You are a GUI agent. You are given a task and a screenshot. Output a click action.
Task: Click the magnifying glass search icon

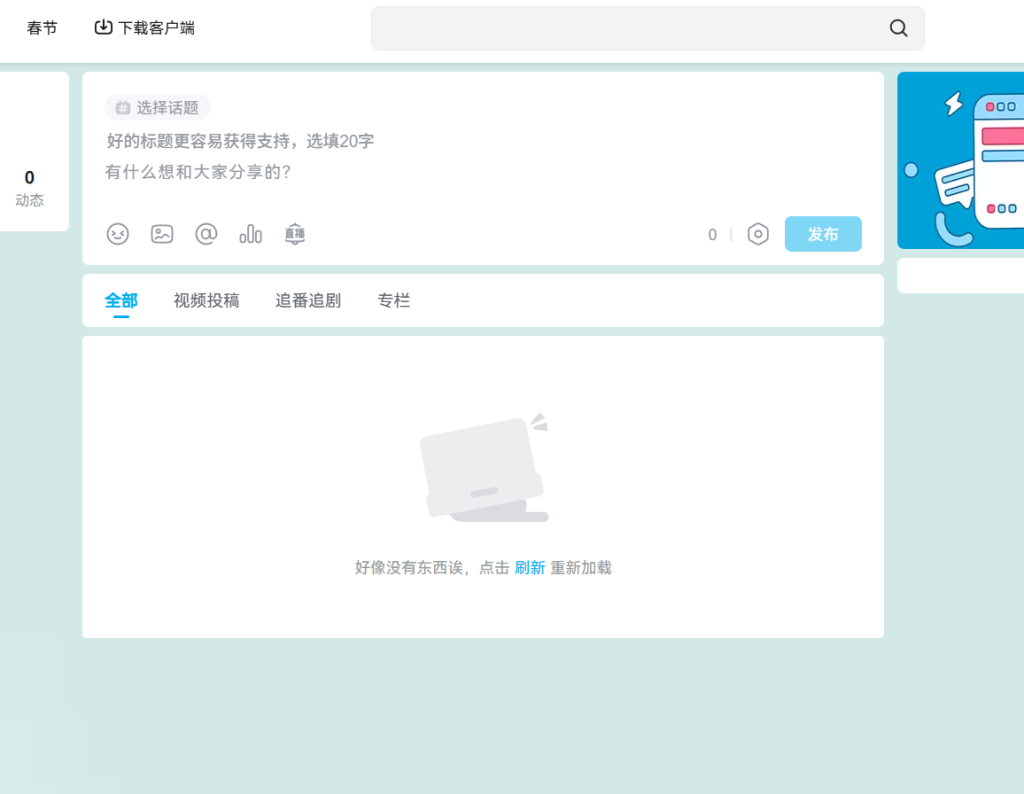point(898,28)
